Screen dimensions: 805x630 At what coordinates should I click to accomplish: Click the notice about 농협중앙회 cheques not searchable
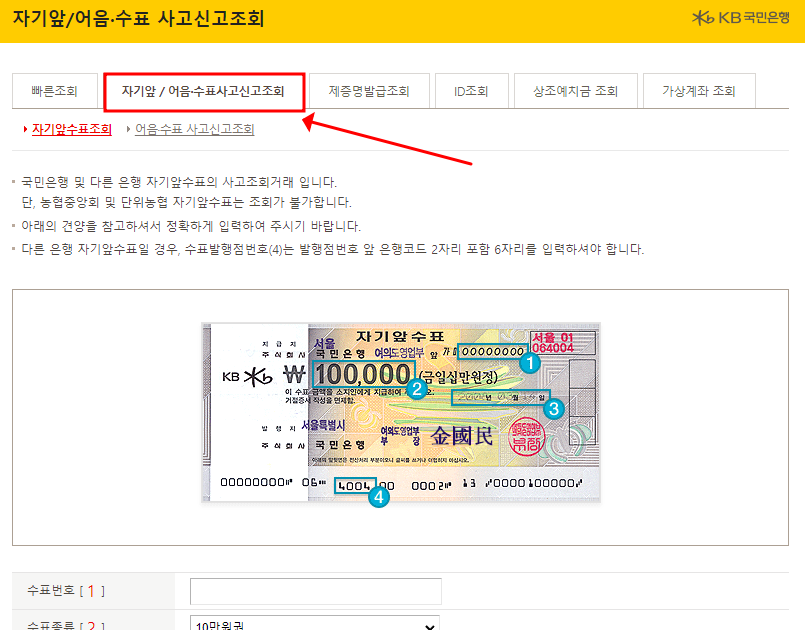coord(186,202)
